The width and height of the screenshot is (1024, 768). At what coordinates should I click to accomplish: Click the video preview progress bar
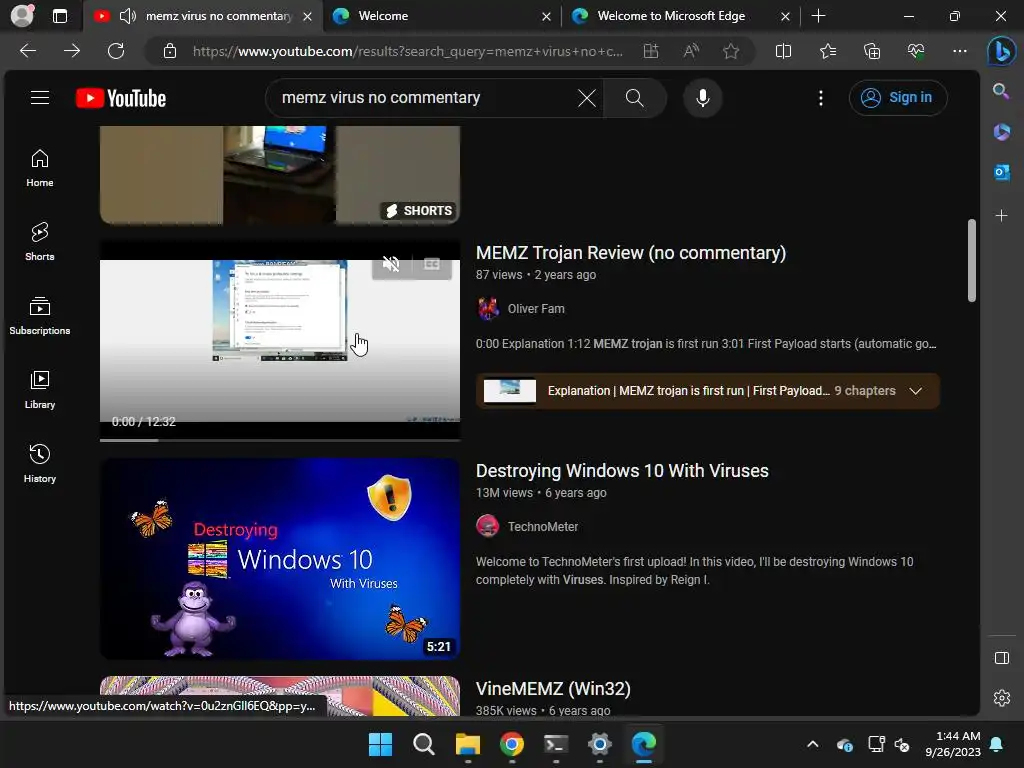pos(280,440)
